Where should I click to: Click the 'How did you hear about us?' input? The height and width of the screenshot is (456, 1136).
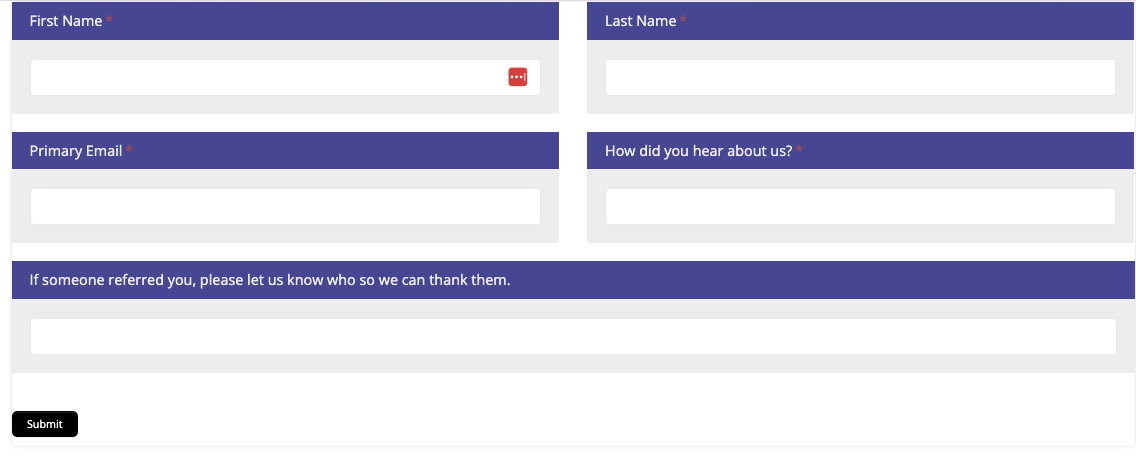point(859,206)
